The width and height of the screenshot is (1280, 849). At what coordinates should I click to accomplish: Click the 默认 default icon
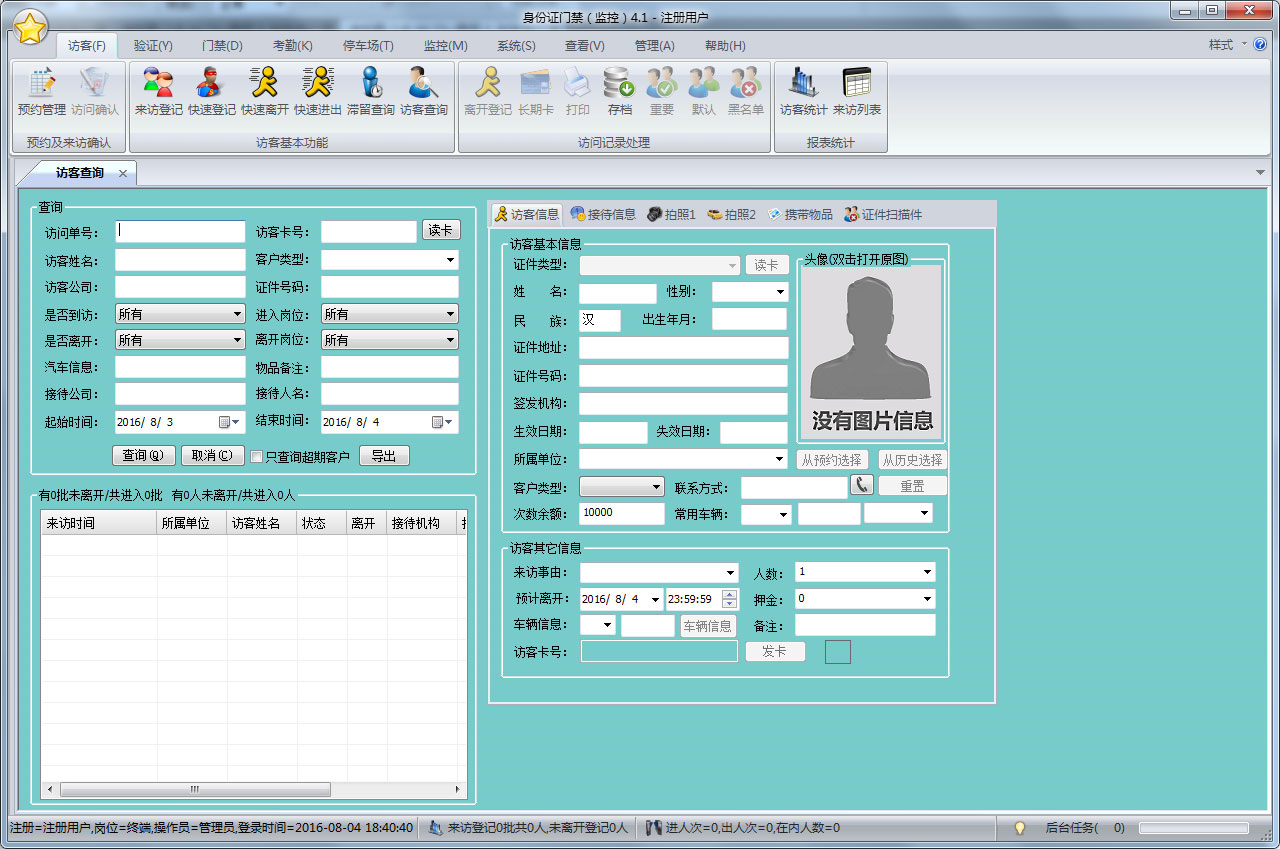coord(704,92)
